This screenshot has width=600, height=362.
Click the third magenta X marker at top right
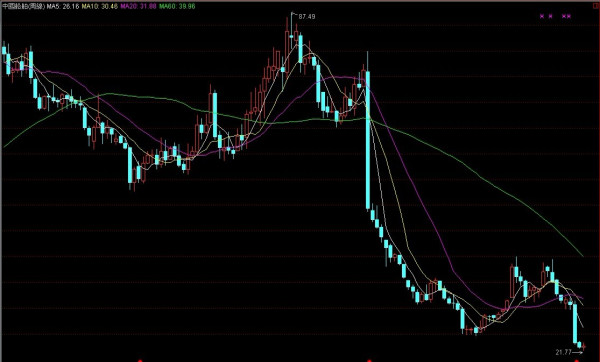click(564, 16)
